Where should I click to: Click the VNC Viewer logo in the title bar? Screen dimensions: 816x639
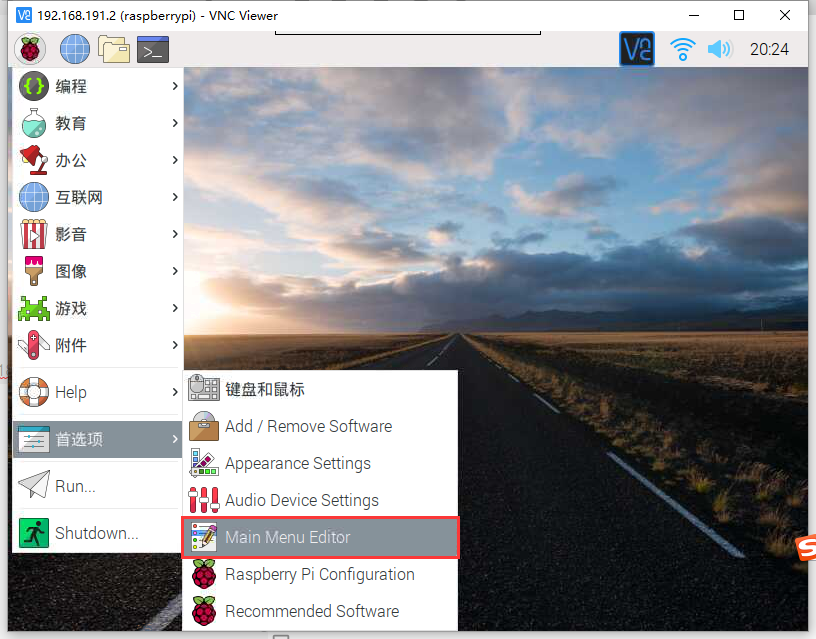pos(24,16)
